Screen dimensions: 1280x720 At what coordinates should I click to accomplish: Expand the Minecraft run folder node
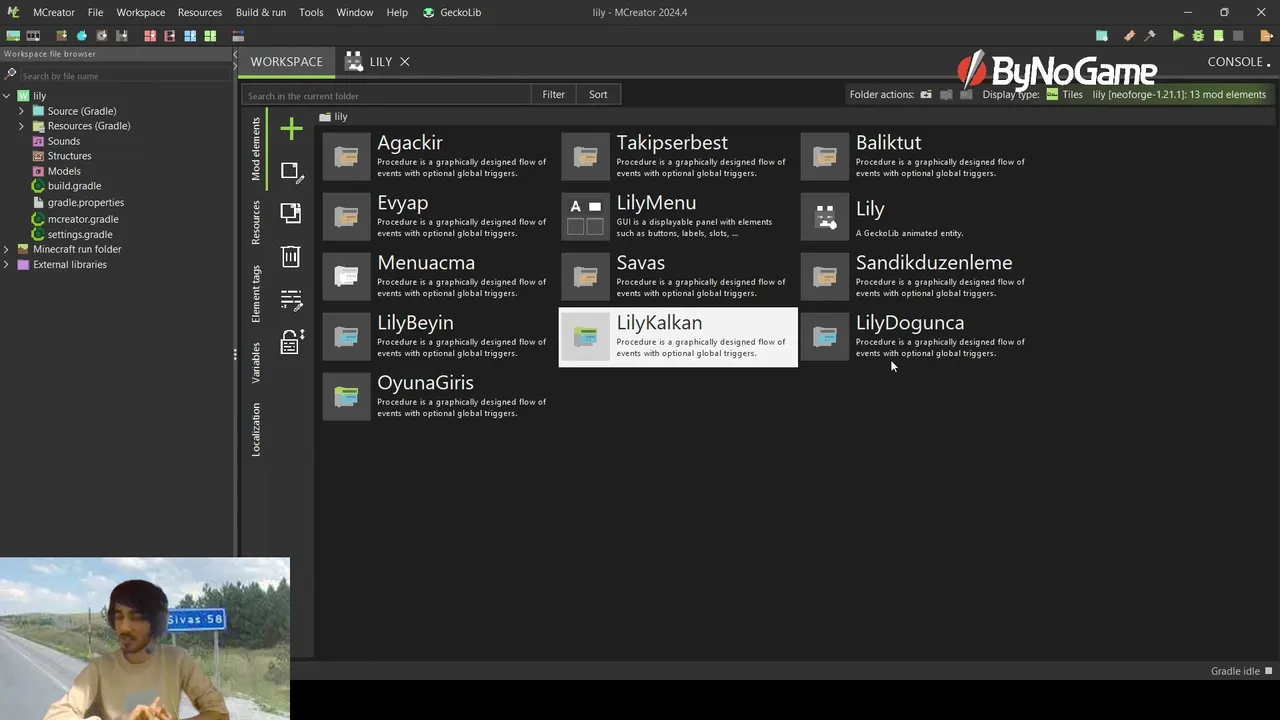[7, 249]
